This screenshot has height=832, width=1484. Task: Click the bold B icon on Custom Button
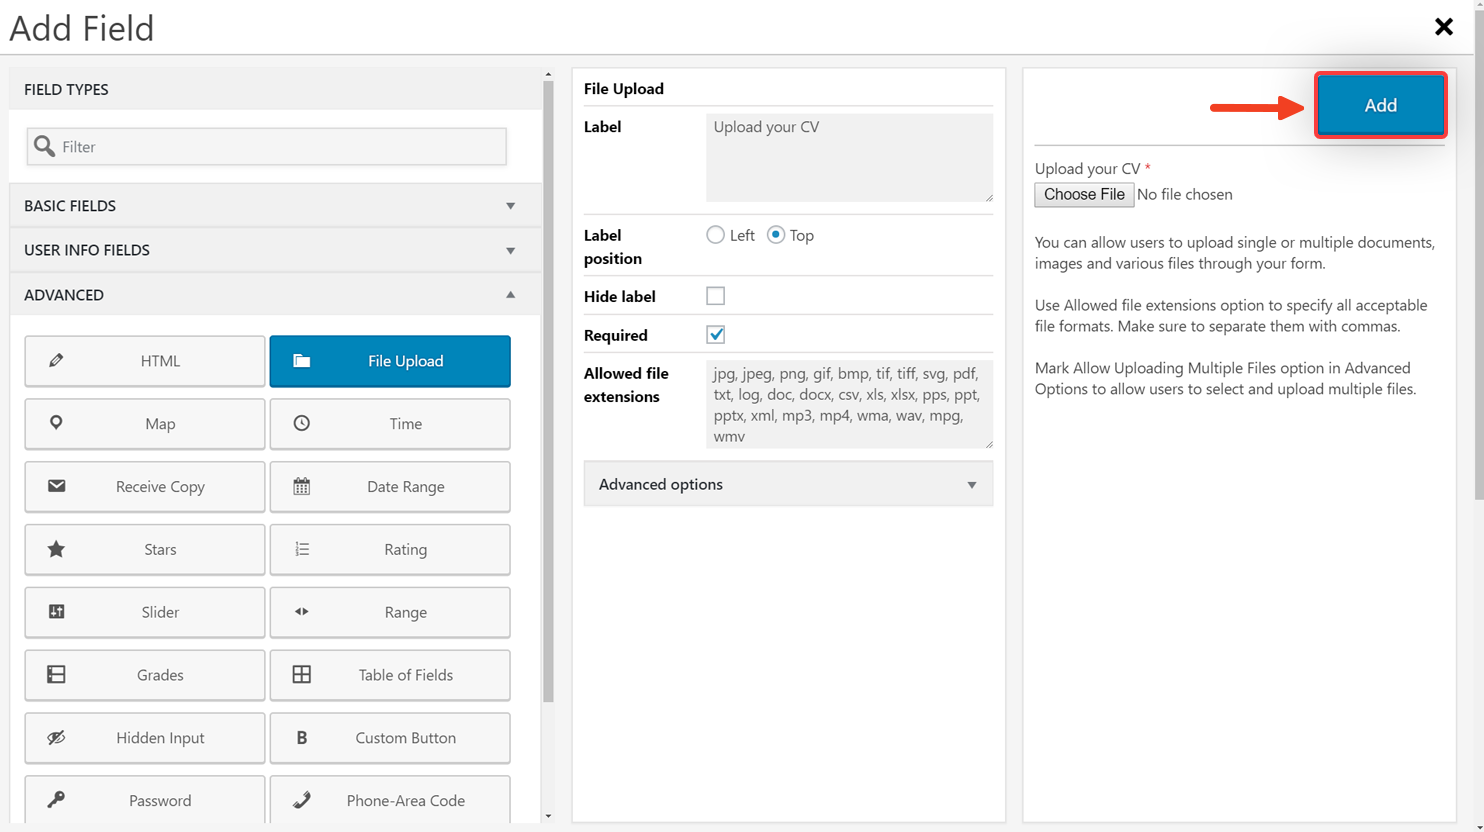301,738
